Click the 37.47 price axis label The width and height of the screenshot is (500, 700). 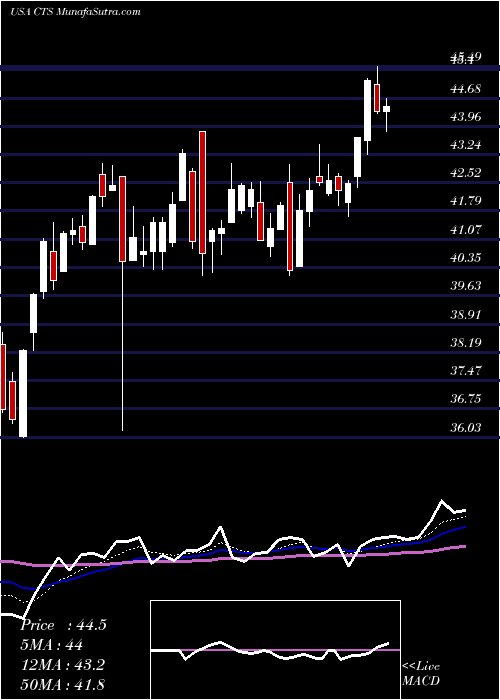click(466, 370)
